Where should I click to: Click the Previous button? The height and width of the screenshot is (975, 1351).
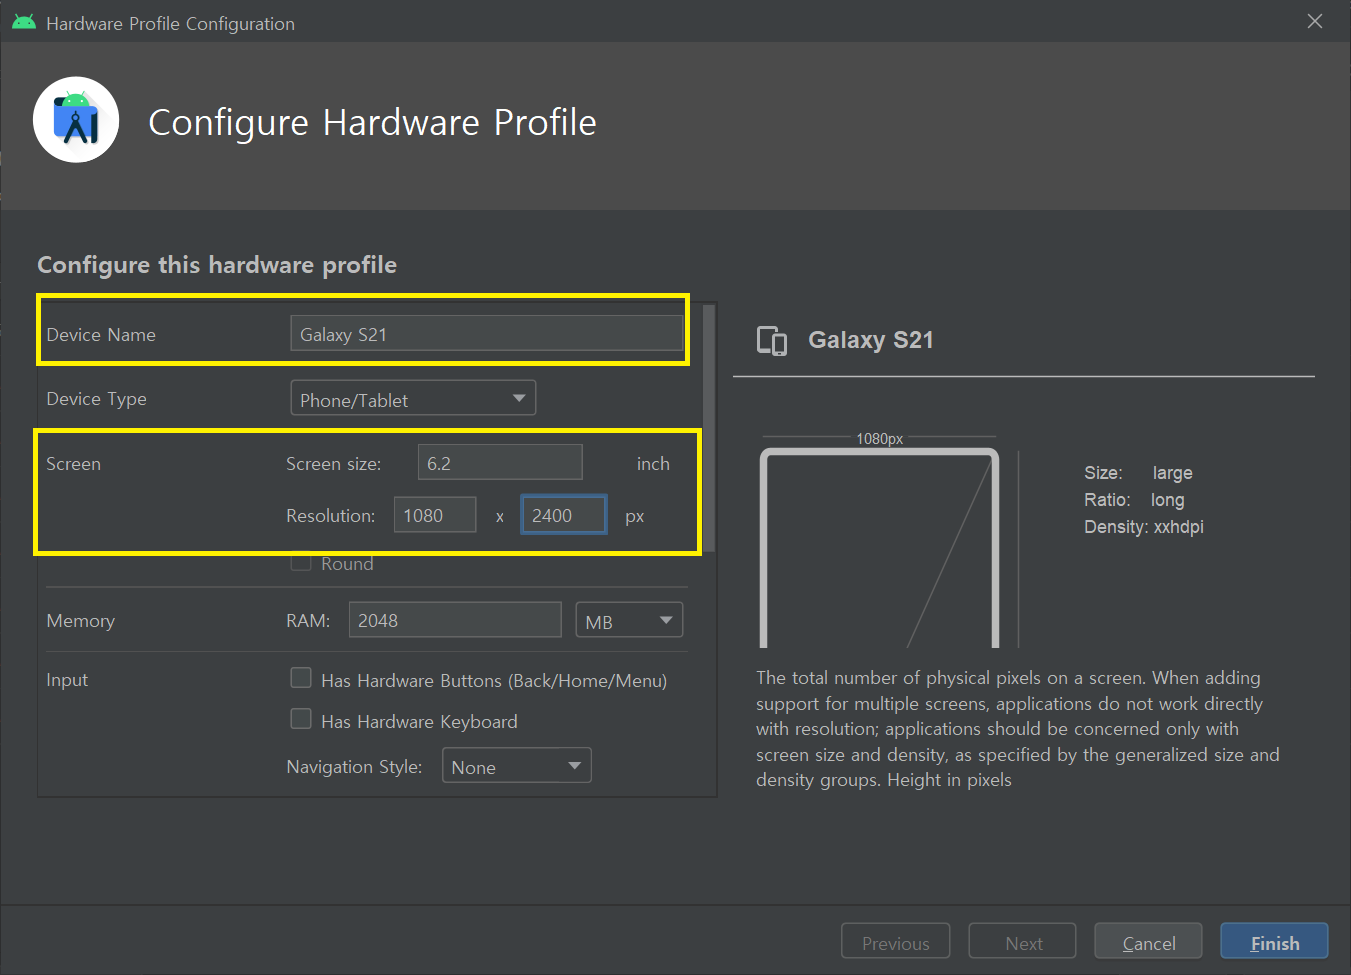[895, 942]
